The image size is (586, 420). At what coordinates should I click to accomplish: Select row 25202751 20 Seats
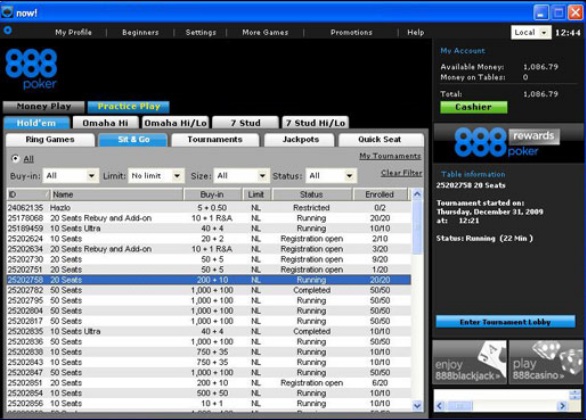point(209,269)
